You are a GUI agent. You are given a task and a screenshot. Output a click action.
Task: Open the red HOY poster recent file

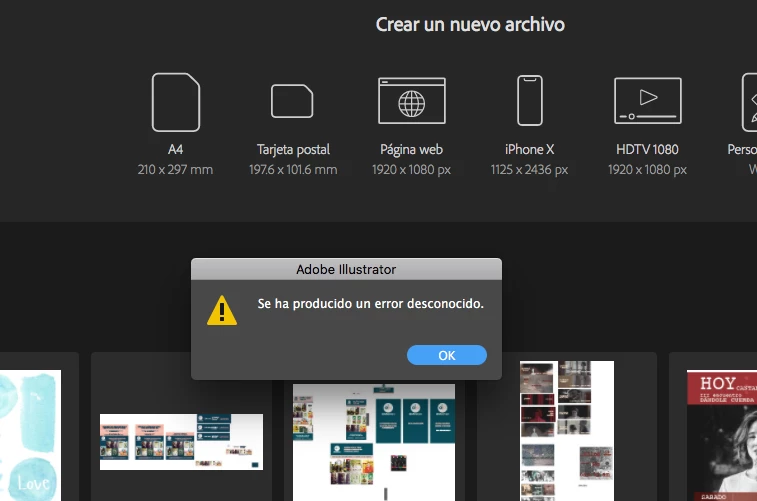[722, 435]
